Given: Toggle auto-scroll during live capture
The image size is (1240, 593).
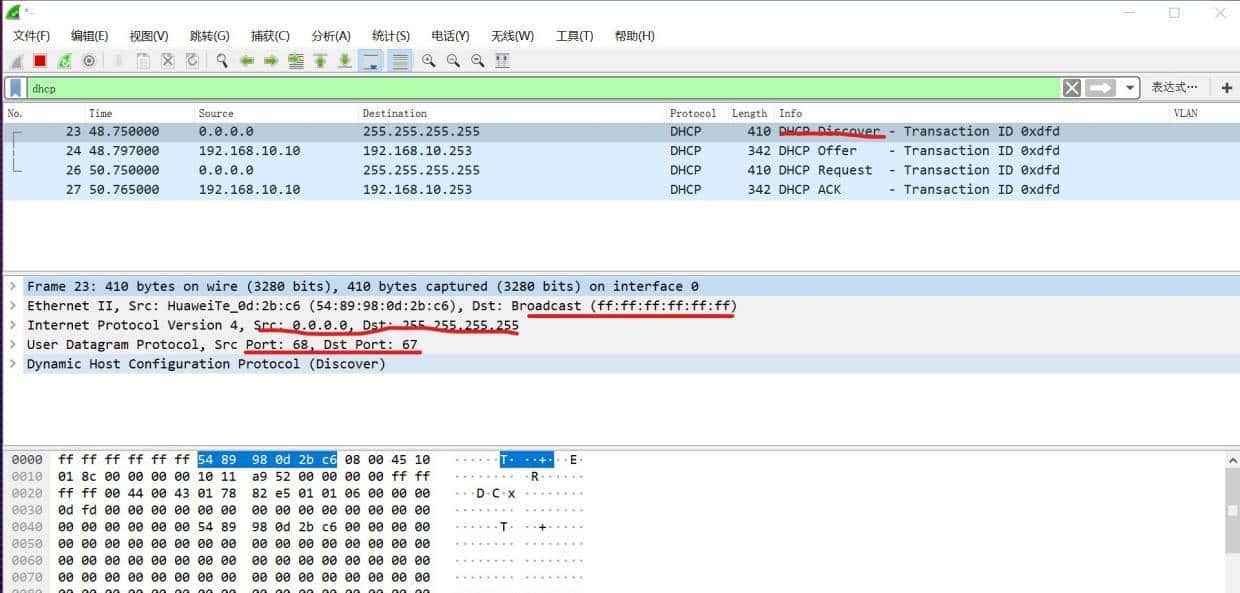Looking at the screenshot, I should [x=369, y=60].
